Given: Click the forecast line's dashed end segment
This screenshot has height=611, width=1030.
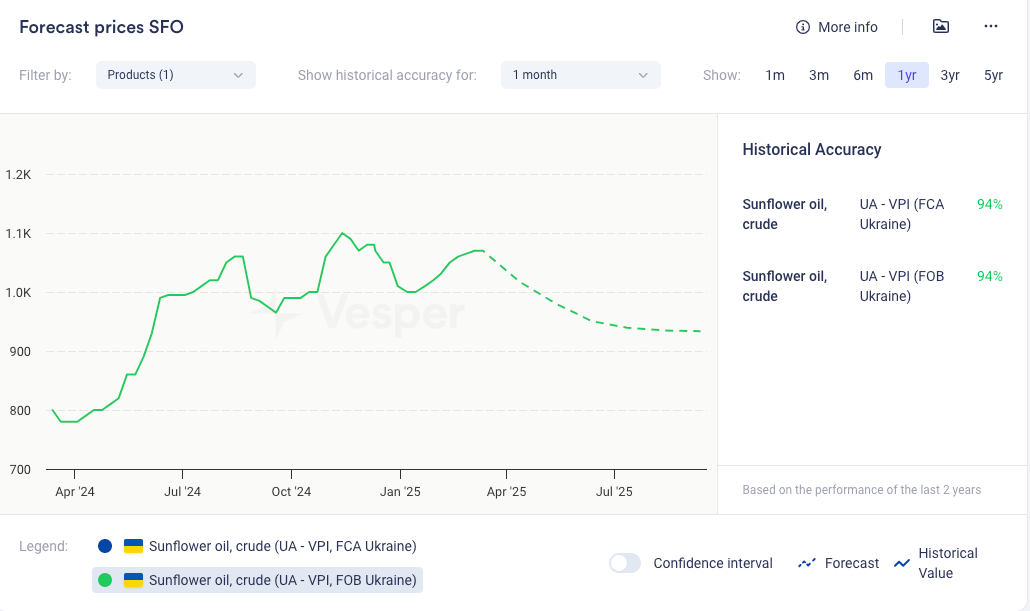Looking at the screenshot, I should (x=670, y=331).
